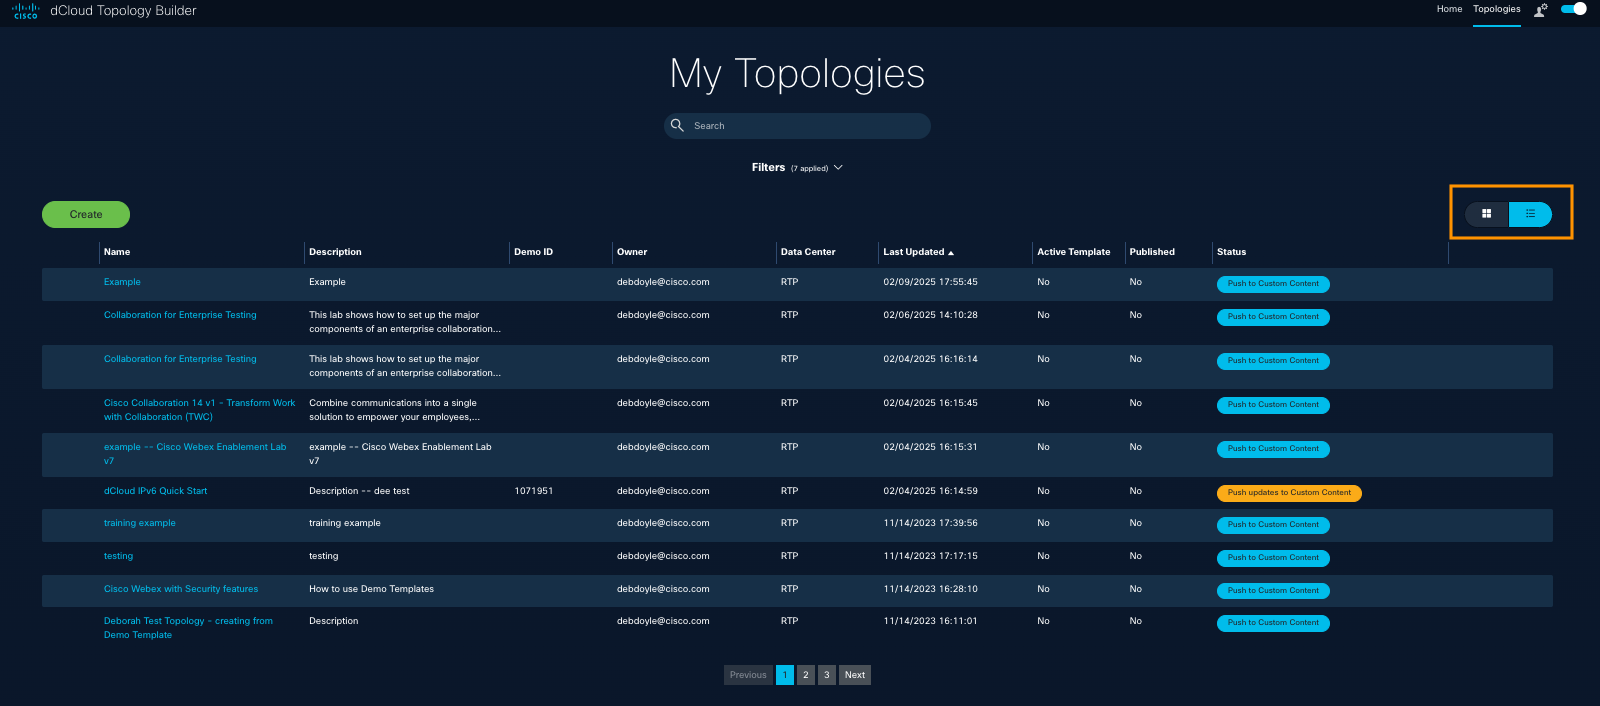Push to Custom Content for 02/06/2025 row

pyautogui.click(x=1273, y=317)
